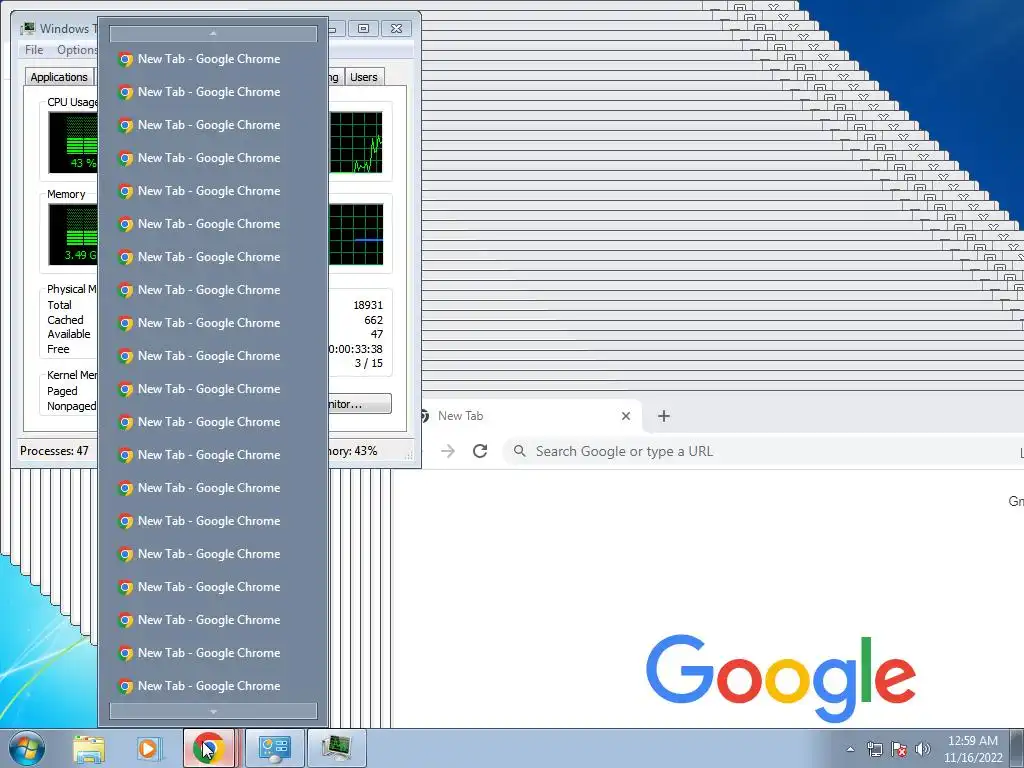Click the Task Manager window title icon
The height and width of the screenshot is (768, 1024).
tap(27, 28)
